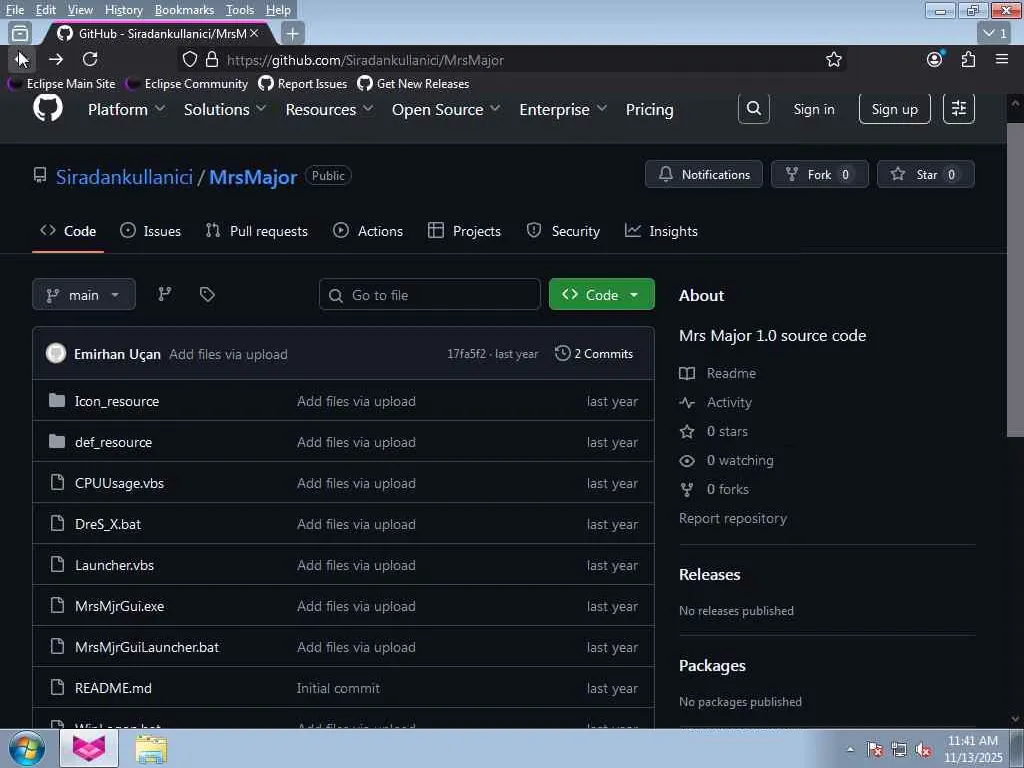The width and height of the screenshot is (1024, 768).
Task: Open a new browser tab with plus
Action: 293,33
